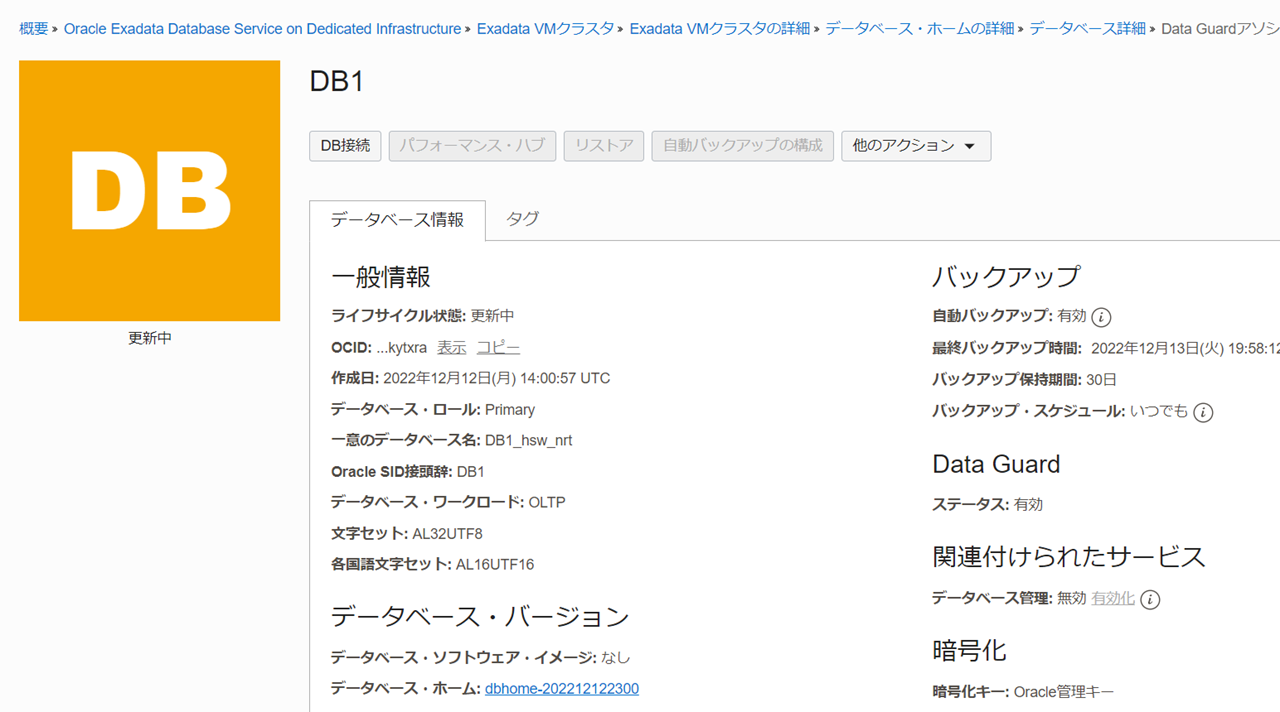
Task: Click the パフォーマンス・ハブ button
Action: click(472, 146)
